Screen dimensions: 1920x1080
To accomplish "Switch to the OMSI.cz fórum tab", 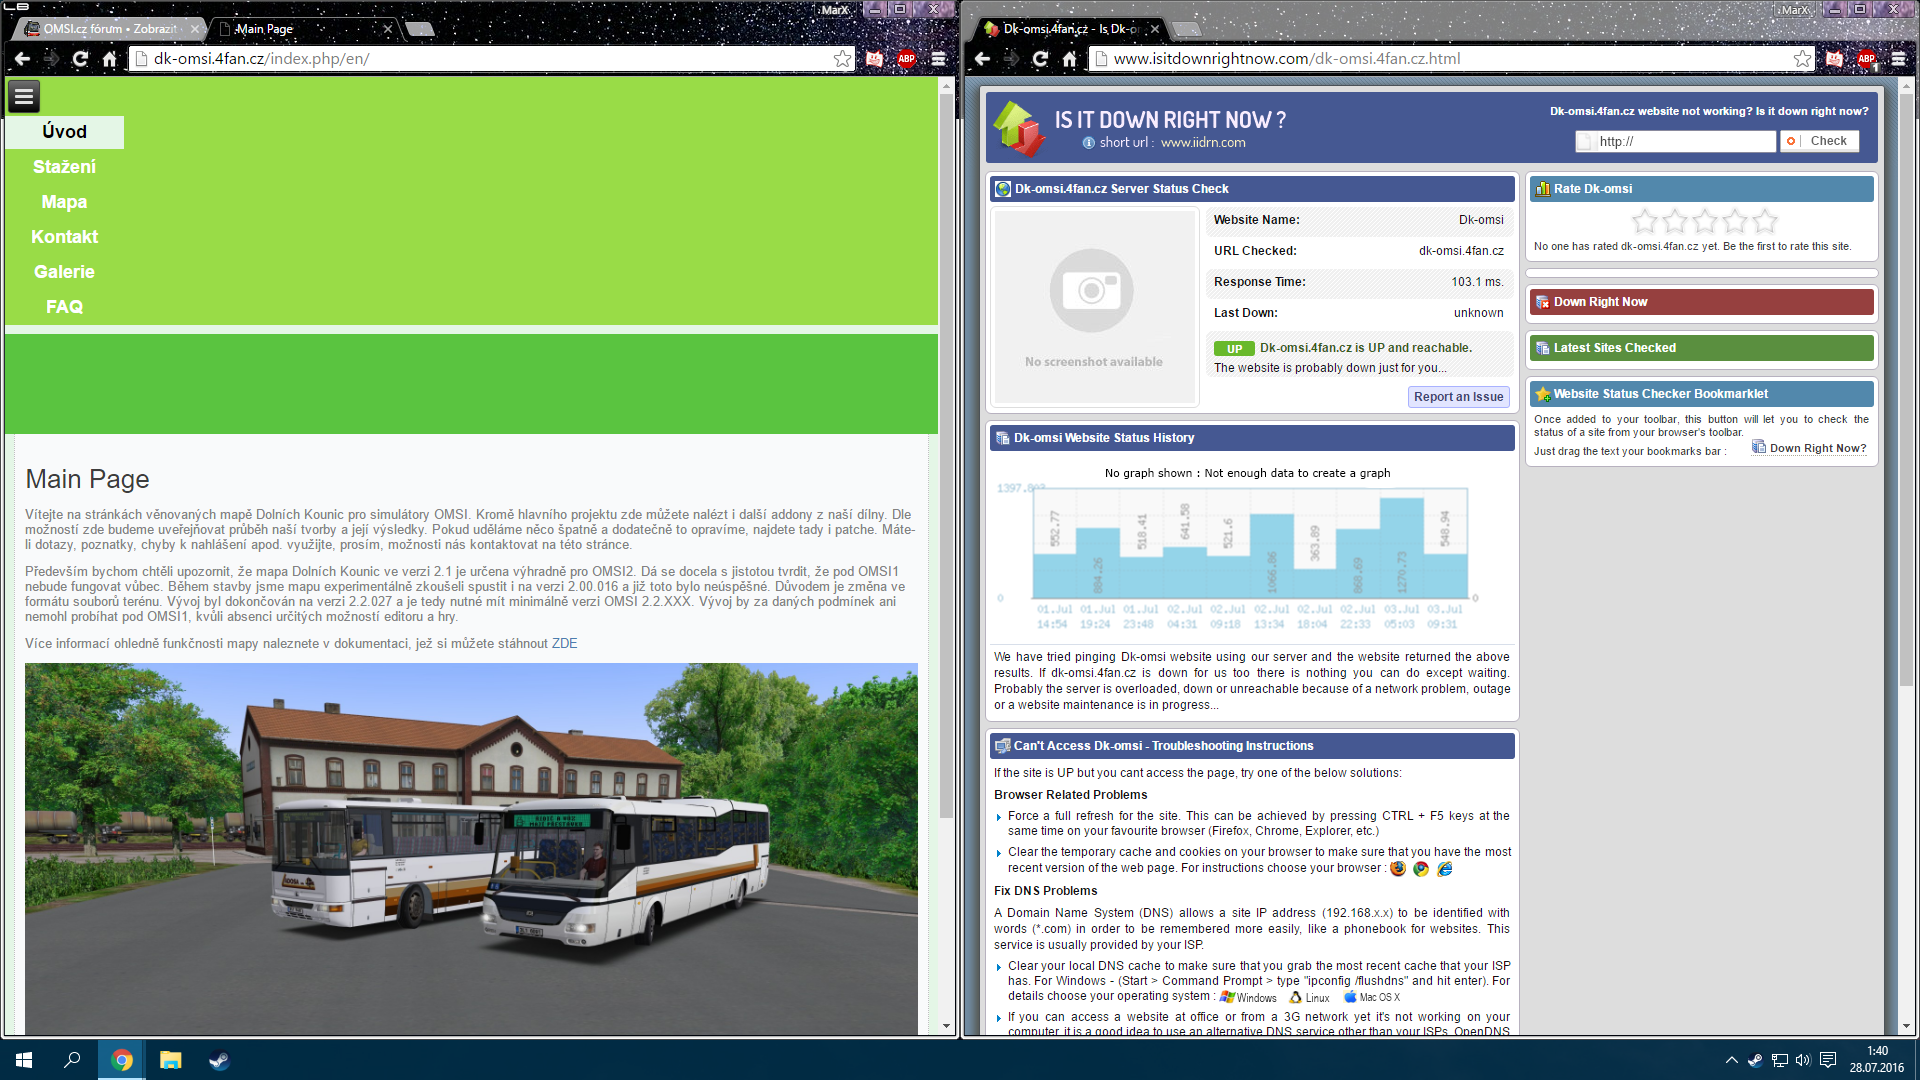I will (x=108, y=29).
